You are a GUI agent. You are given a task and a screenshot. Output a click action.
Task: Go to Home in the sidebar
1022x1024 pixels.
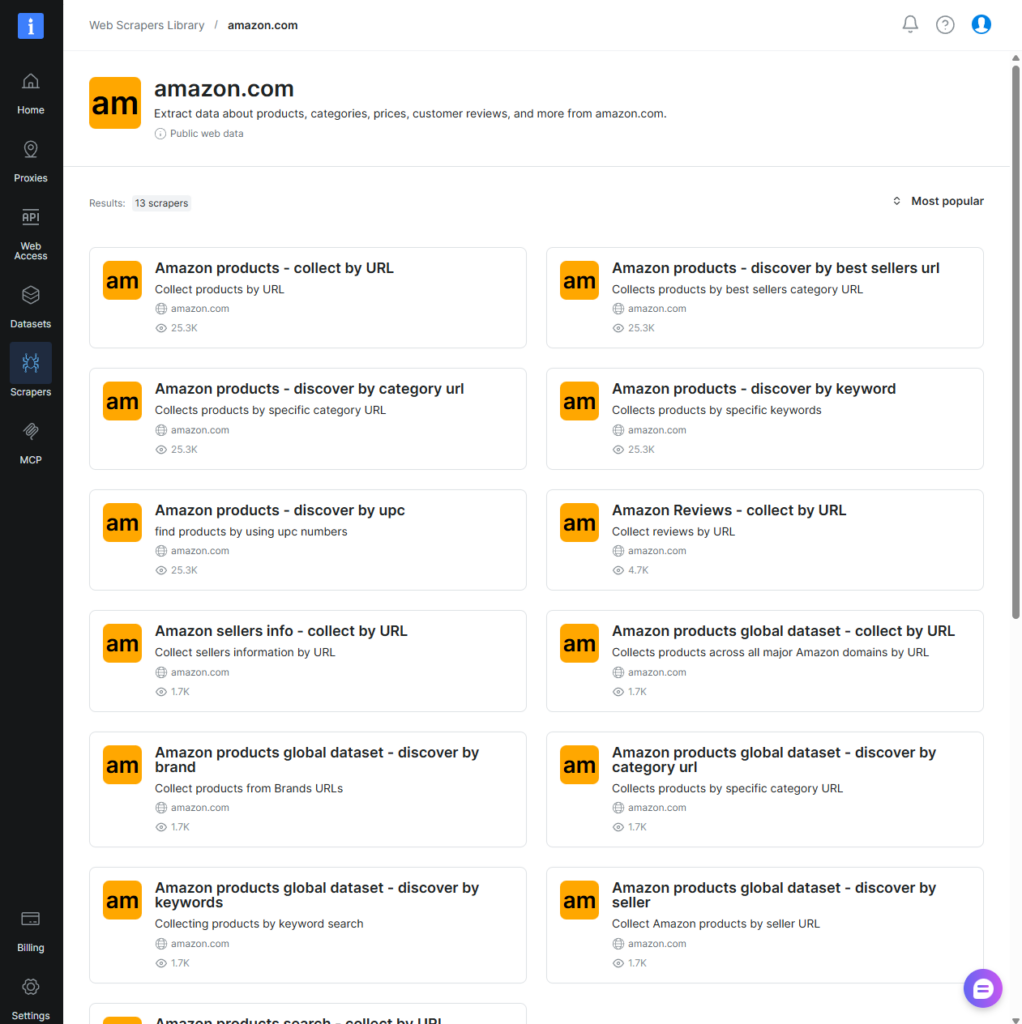(x=31, y=94)
